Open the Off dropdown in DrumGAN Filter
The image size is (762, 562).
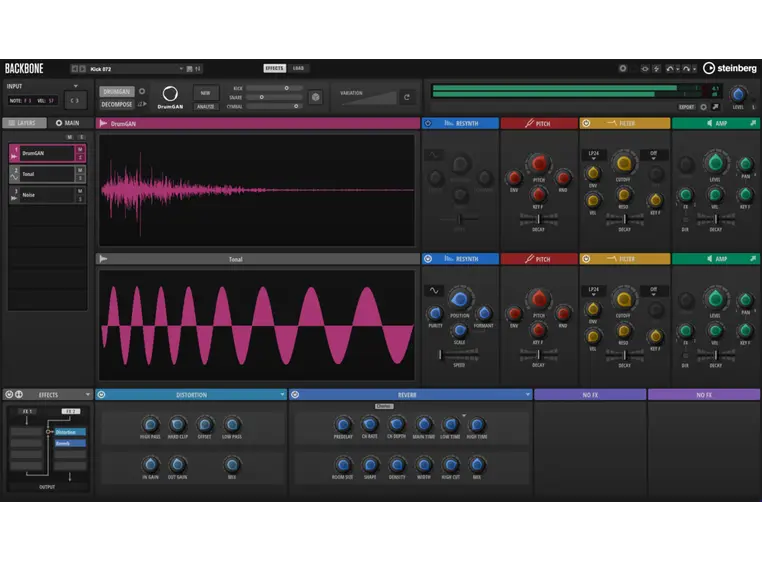[x=654, y=155]
